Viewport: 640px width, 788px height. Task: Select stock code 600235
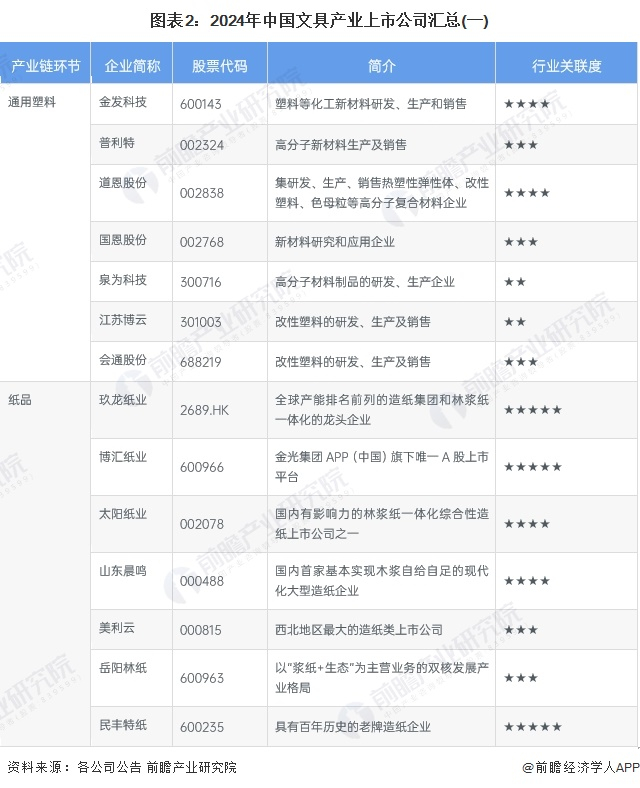tap(201, 727)
